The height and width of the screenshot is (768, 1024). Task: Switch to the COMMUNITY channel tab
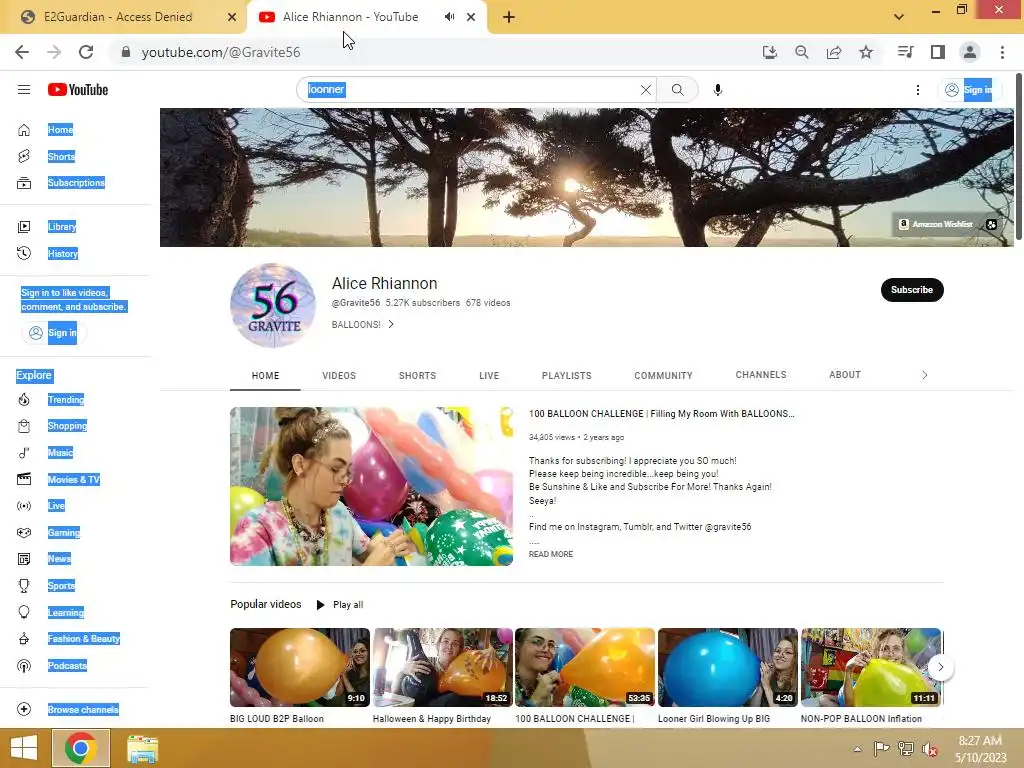(x=663, y=376)
